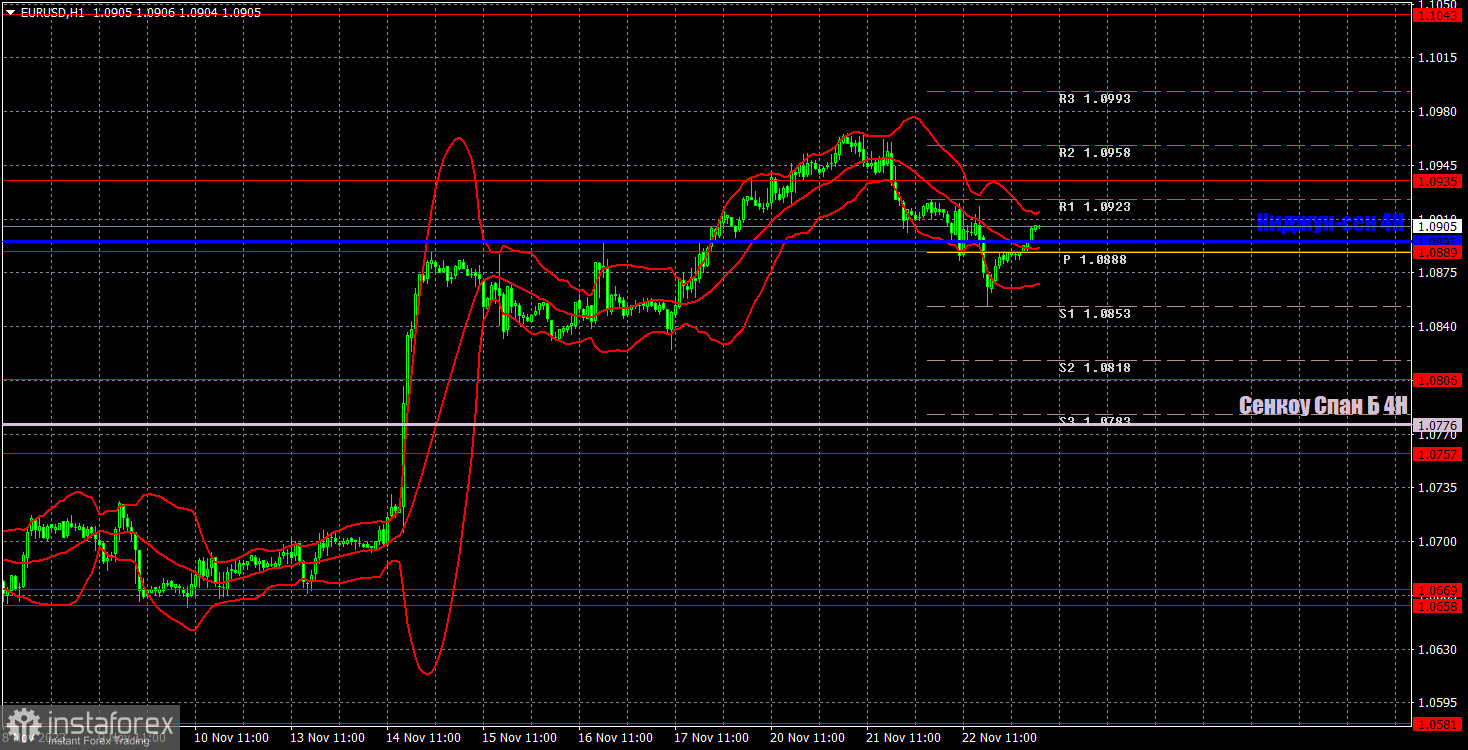Click the 1.0875 price scale value
This screenshot has height=750, width=1468.
(x=1436, y=272)
